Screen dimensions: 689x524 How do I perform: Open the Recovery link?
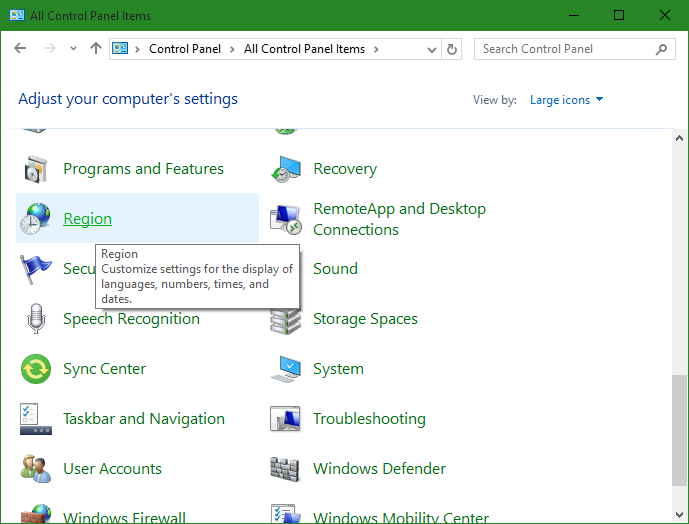[x=345, y=169]
